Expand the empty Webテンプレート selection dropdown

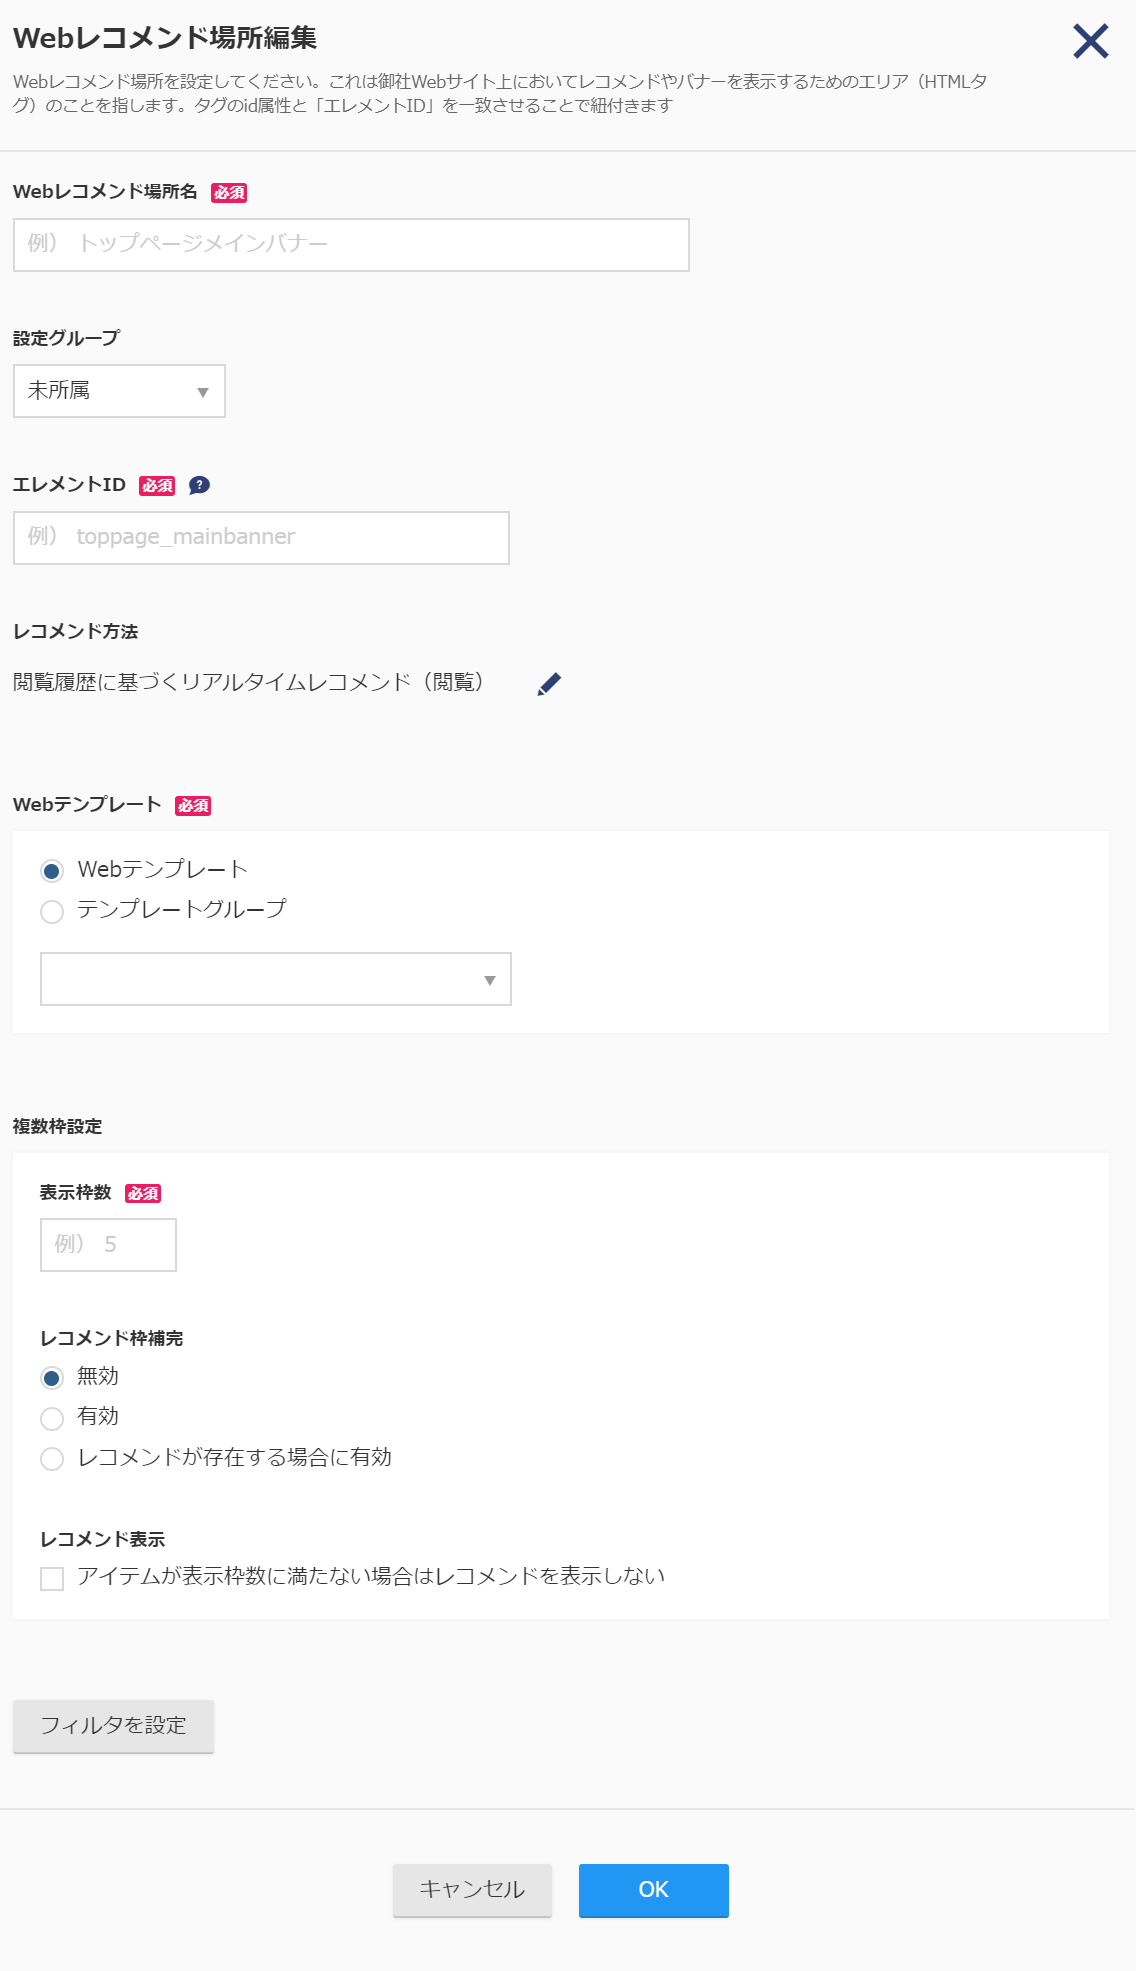276,979
